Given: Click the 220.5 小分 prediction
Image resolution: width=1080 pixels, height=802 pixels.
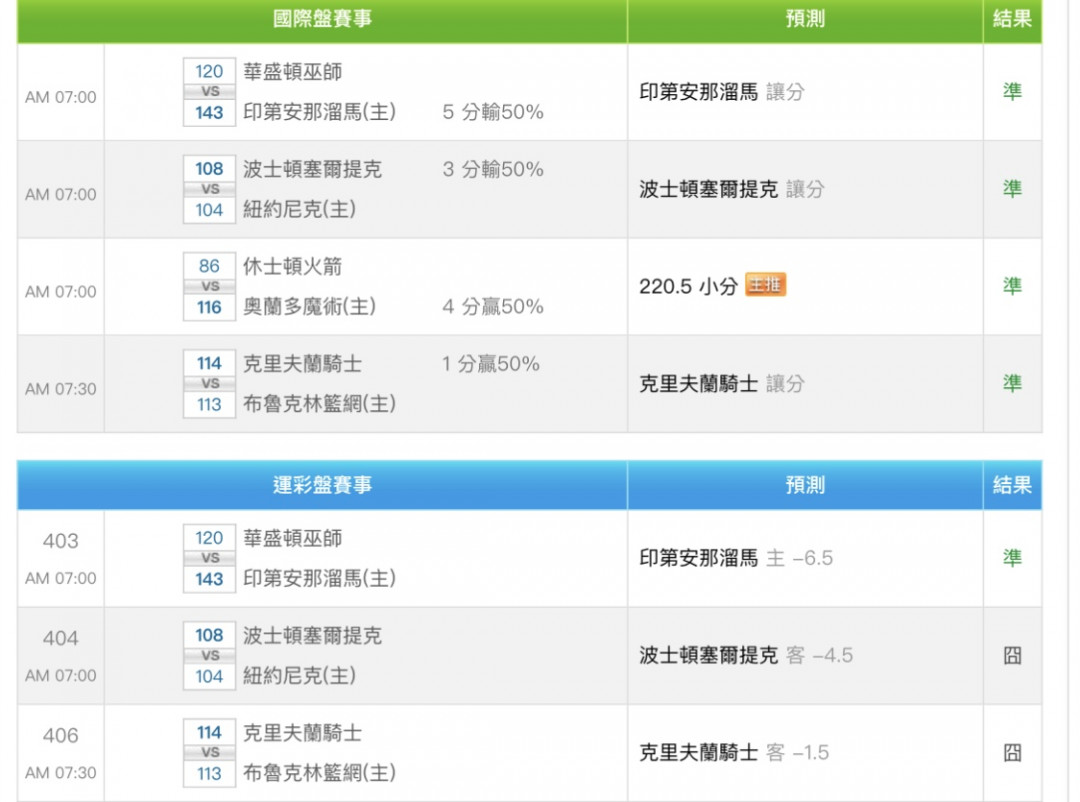Looking at the screenshot, I should [689, 286].
